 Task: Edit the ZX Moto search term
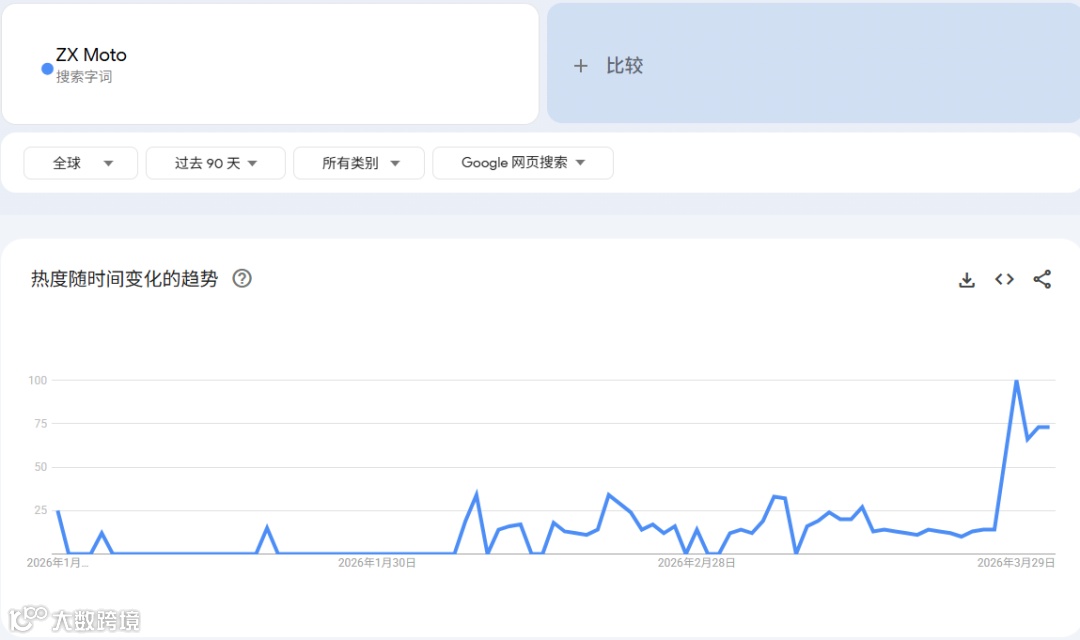point(91,55)
